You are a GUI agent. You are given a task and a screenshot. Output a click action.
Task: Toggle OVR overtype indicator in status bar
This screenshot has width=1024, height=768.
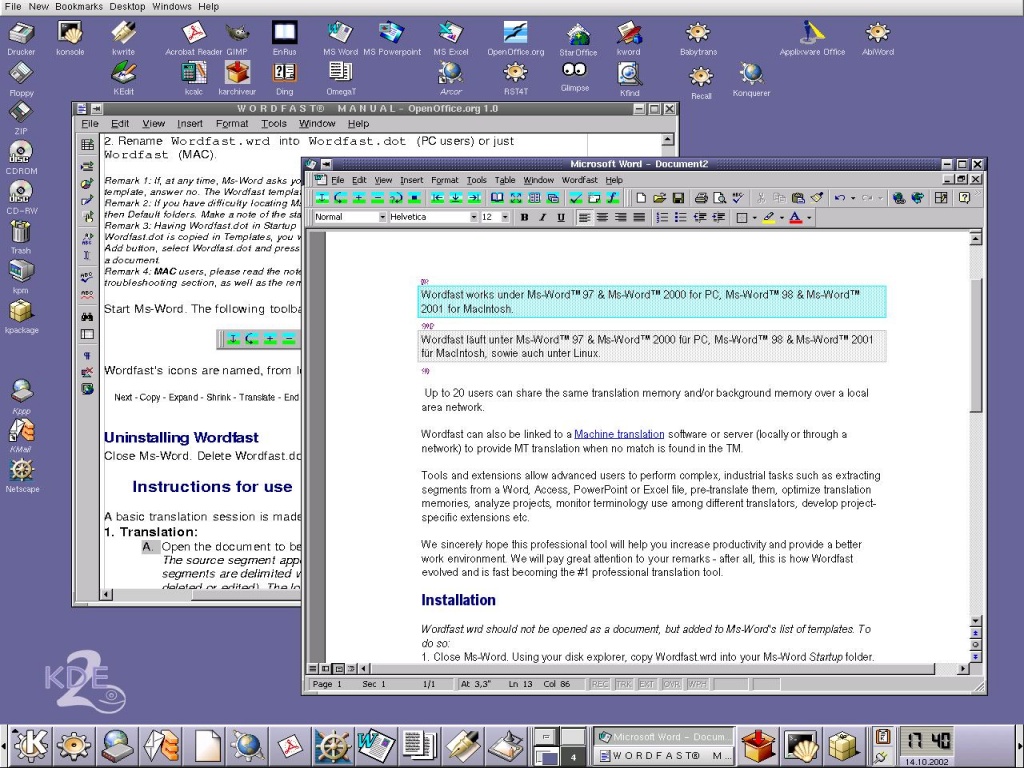[x=672, y=684]
